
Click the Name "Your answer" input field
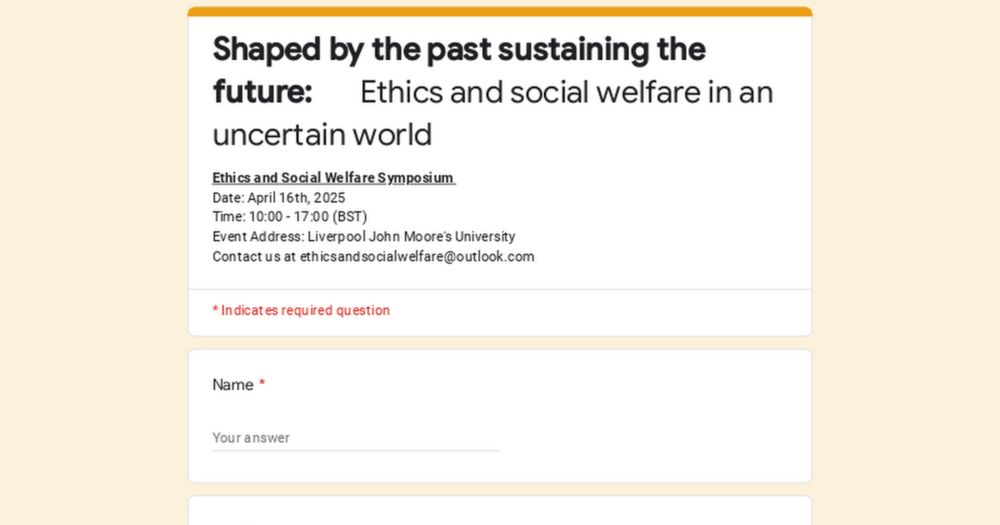point(355,438)
